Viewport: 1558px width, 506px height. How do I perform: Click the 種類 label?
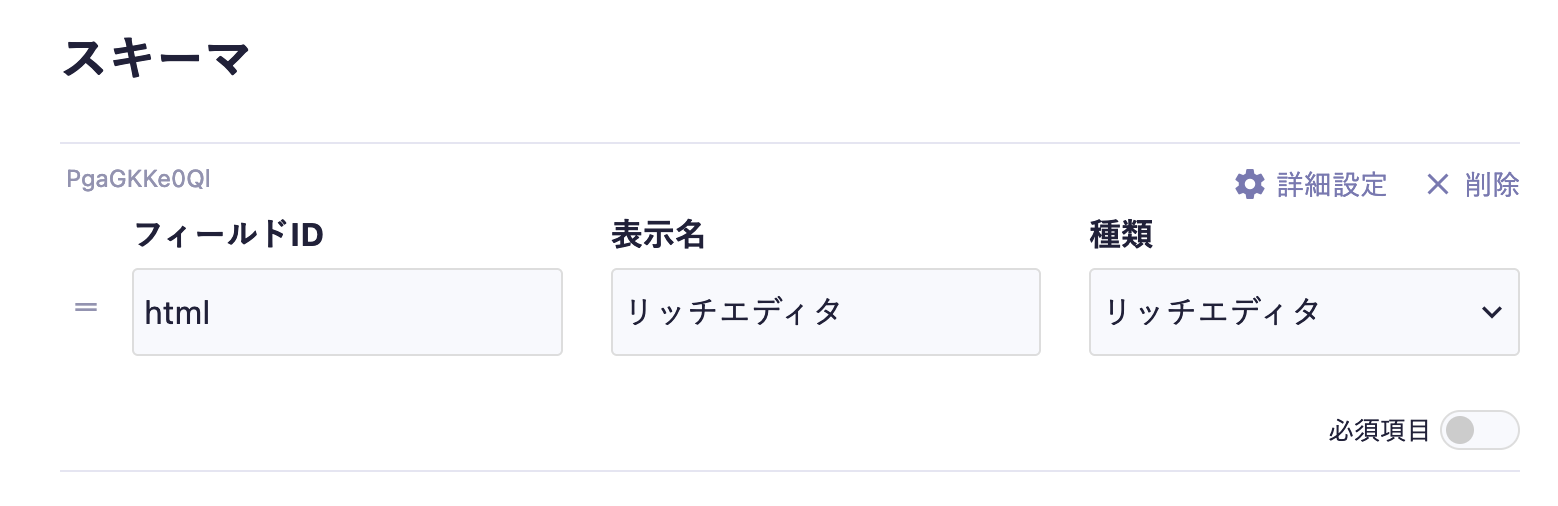click(1120, 235)
